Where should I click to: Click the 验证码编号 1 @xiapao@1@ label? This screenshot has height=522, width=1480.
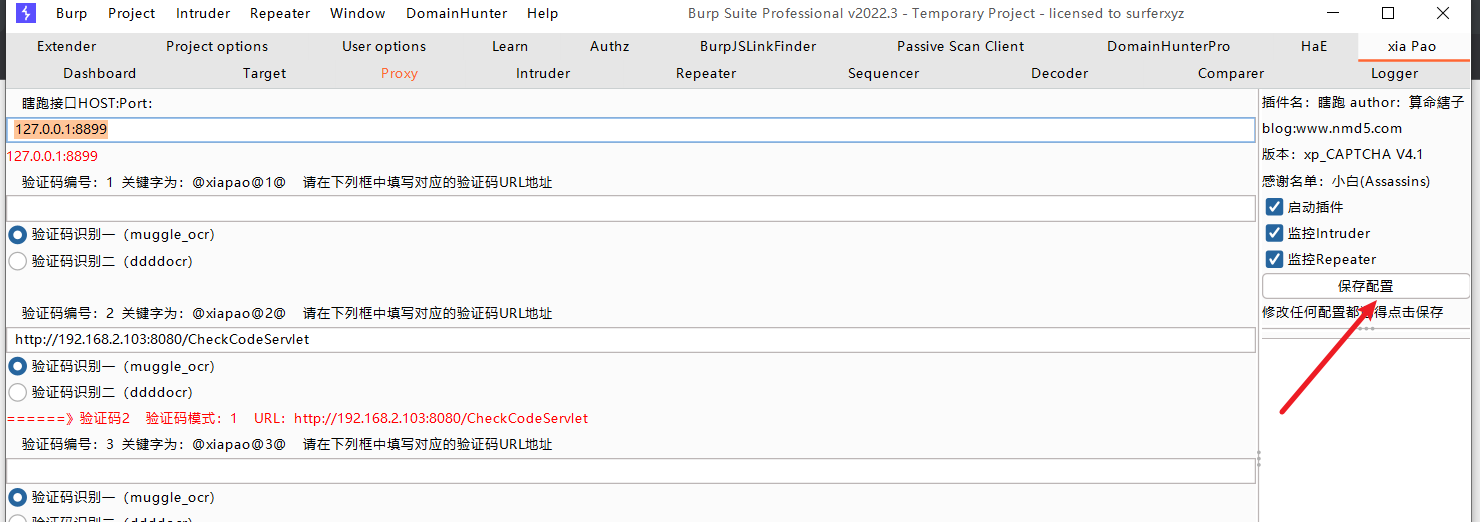coord(287,182)
